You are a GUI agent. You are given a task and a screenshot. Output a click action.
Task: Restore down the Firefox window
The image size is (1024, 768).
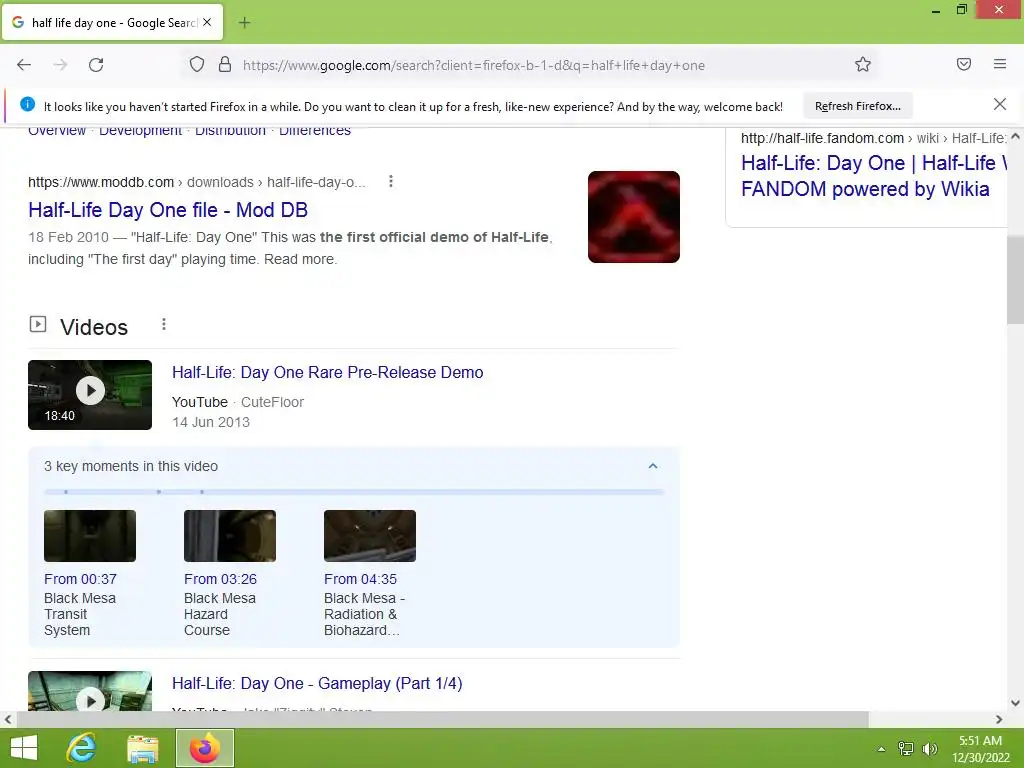(x=961, y=10)
